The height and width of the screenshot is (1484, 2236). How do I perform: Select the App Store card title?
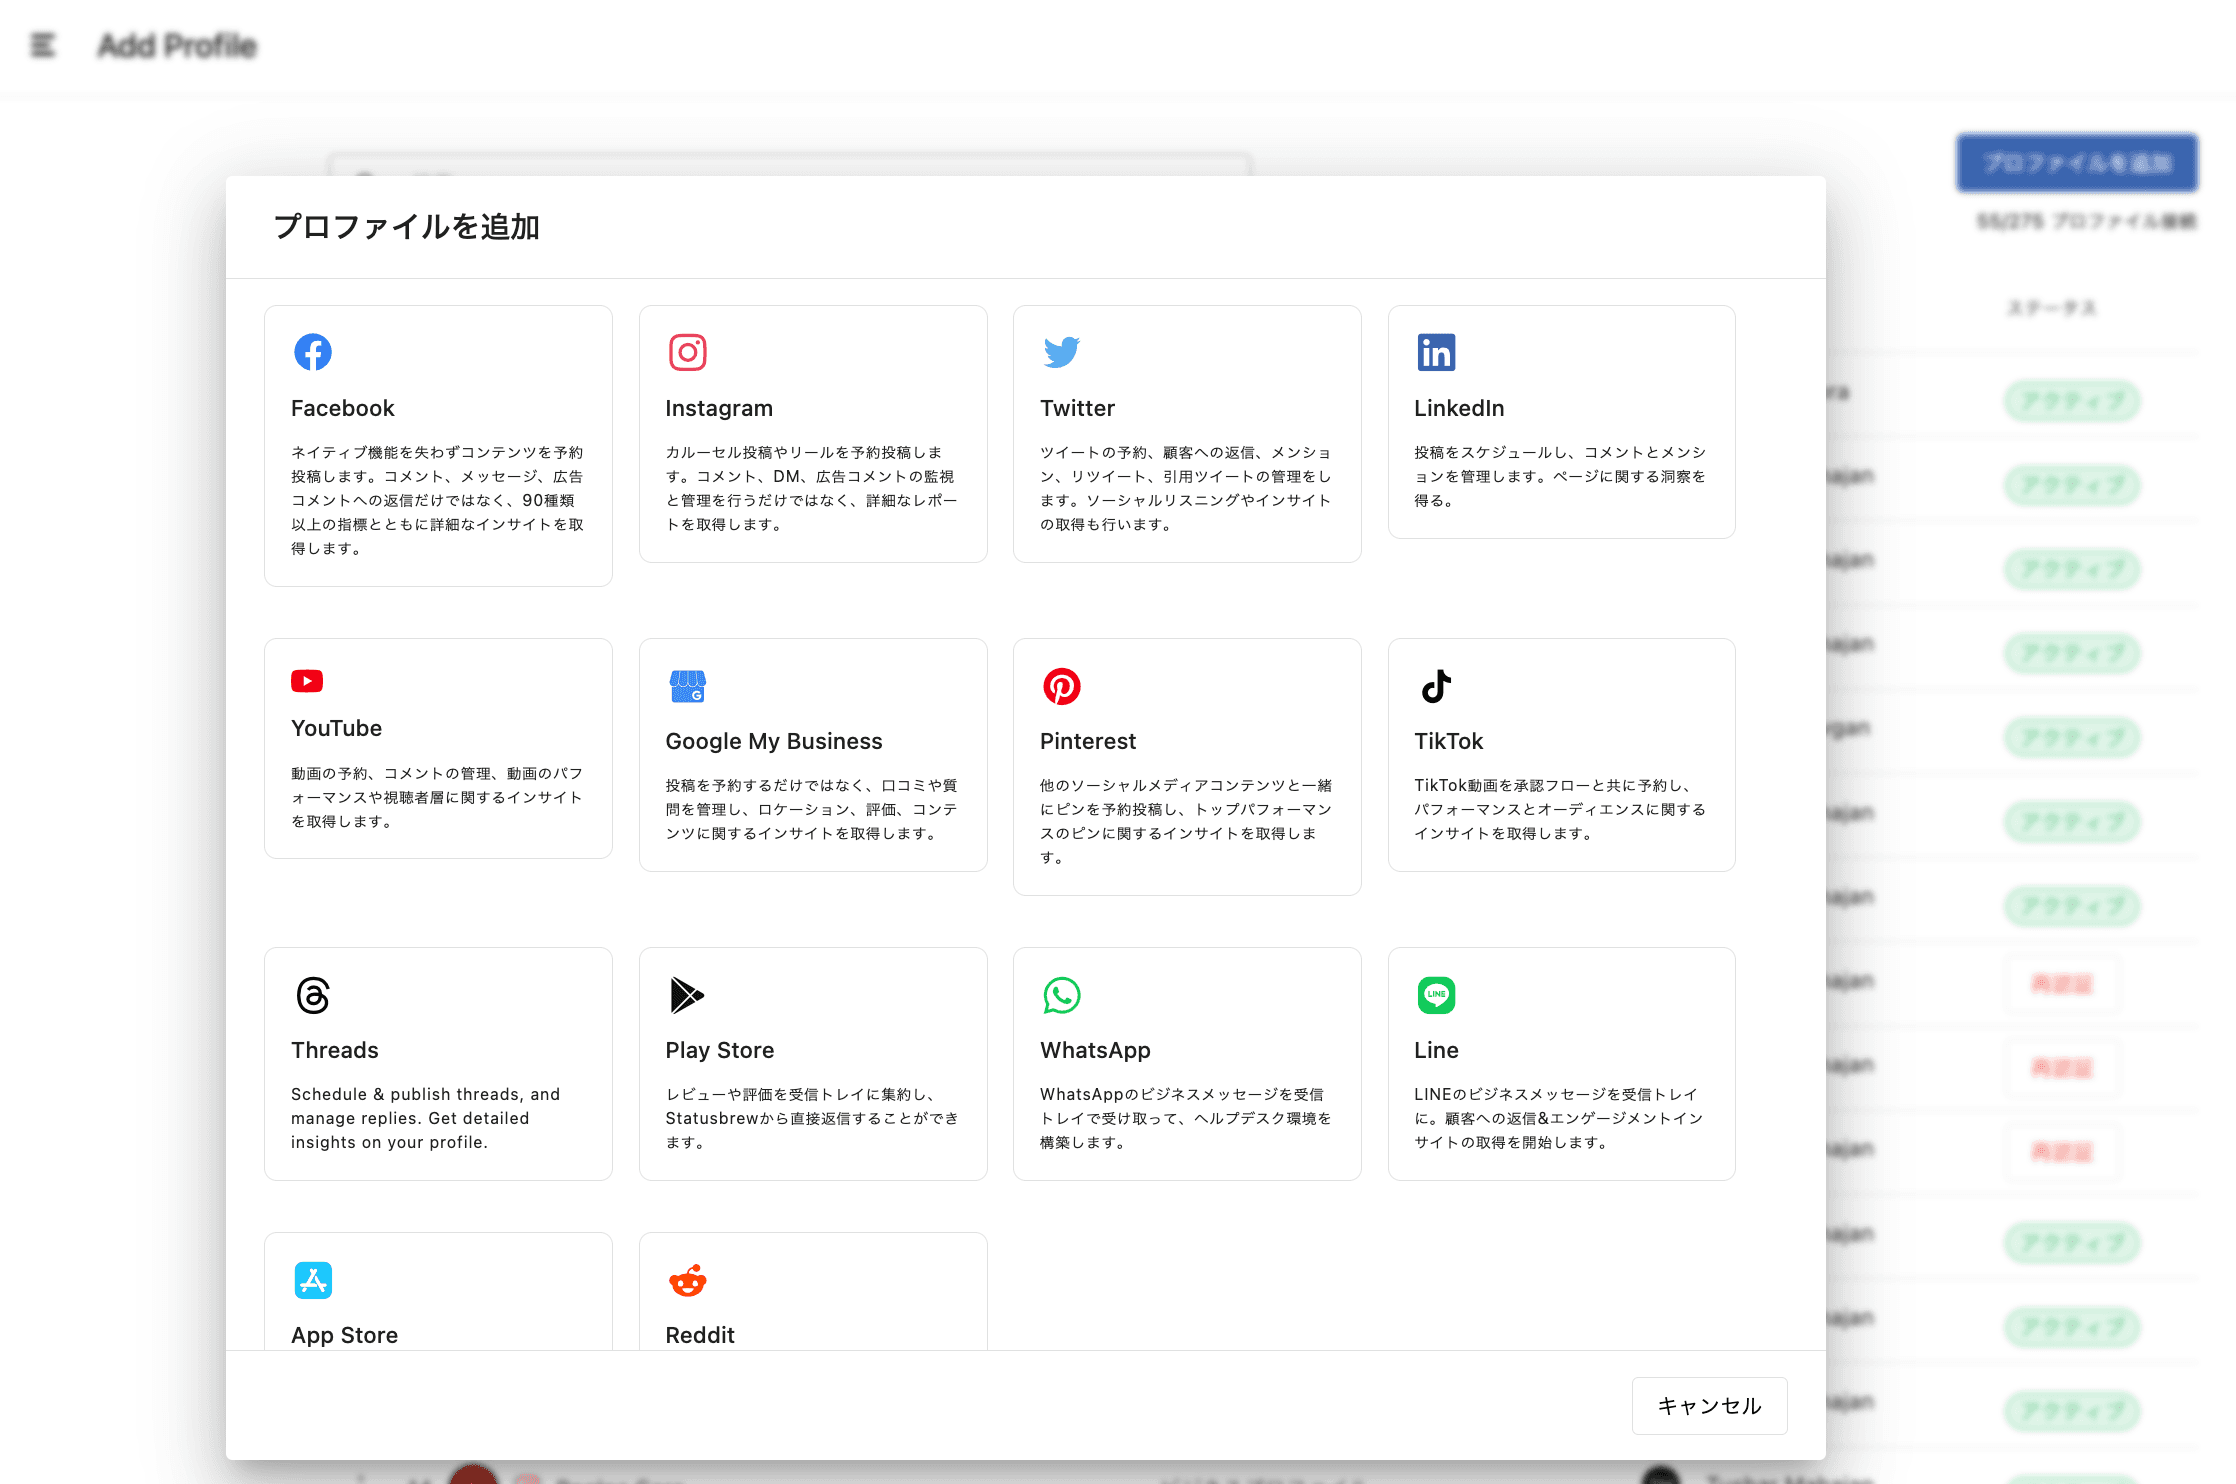coord(344,1335)
